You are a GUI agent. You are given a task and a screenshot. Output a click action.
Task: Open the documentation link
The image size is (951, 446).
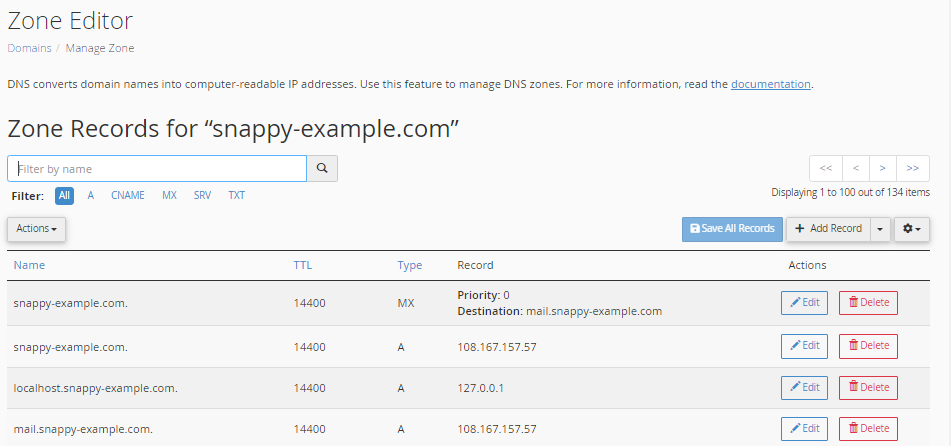770,84
